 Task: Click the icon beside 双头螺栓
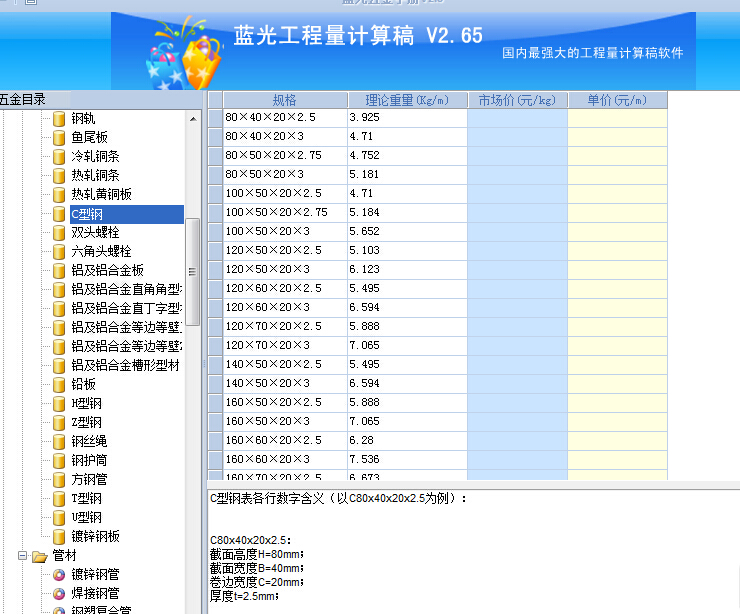click(59, 233)
